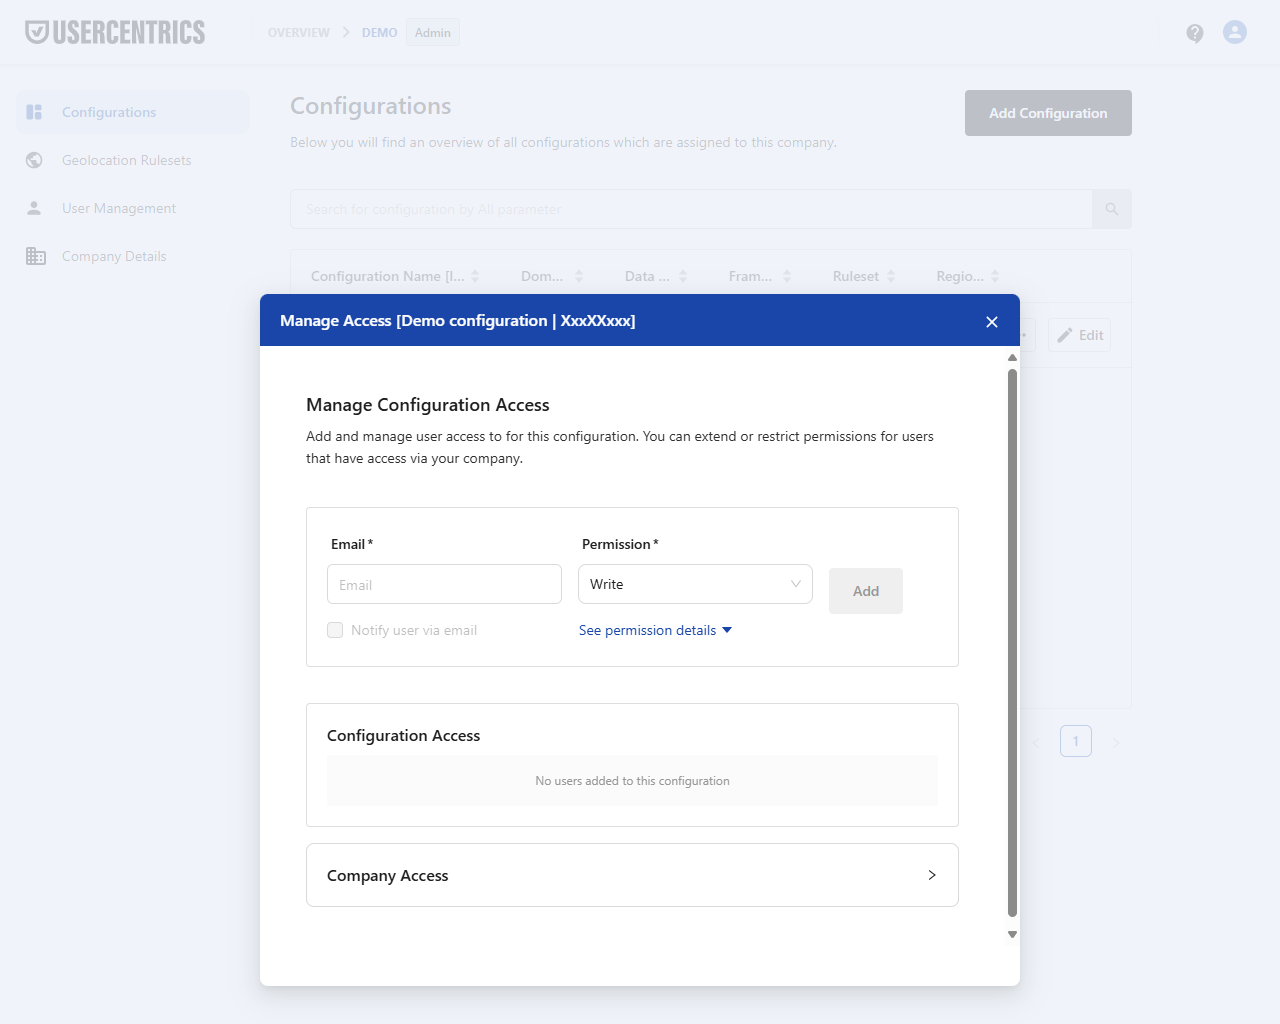
Task: Click the Edit pencil button
Action: click(x=1080, y=335)
